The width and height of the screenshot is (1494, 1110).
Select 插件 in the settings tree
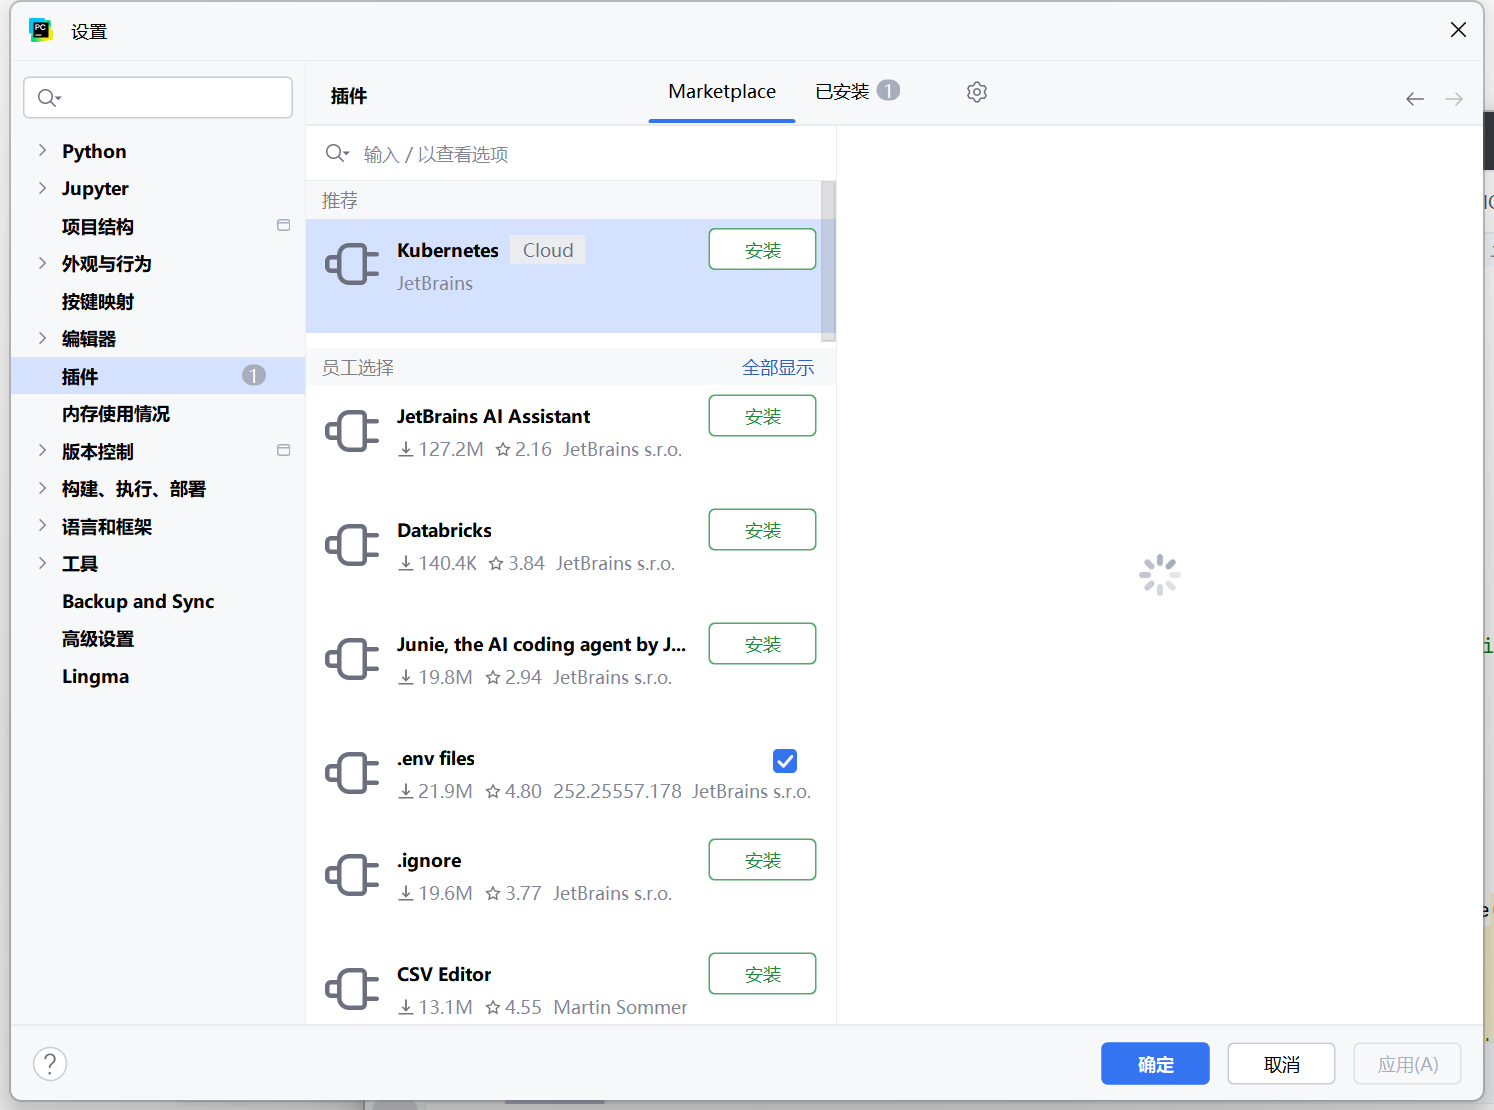tap(158, 376)
